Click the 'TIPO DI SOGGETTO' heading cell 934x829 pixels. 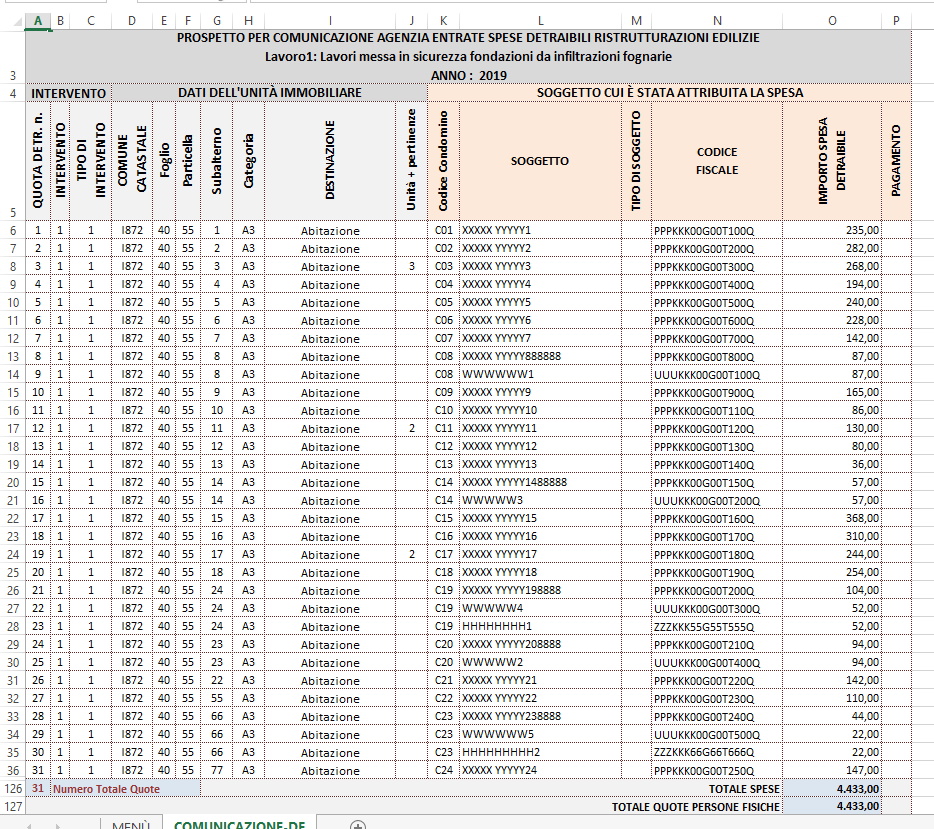point(636,161)
